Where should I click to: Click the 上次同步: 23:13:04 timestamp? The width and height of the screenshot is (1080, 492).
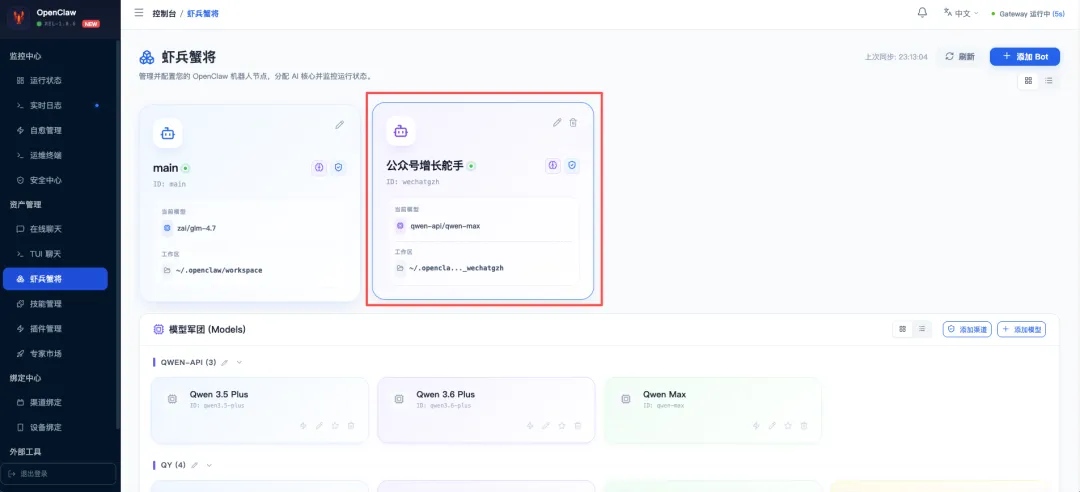pos(896,57)
